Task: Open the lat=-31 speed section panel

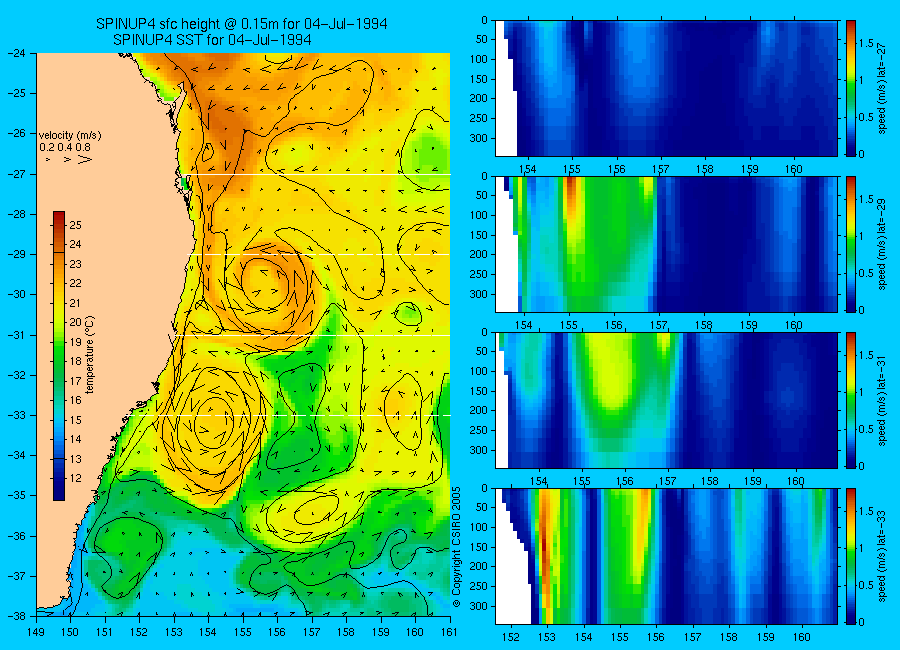Action: coord(666,400)
